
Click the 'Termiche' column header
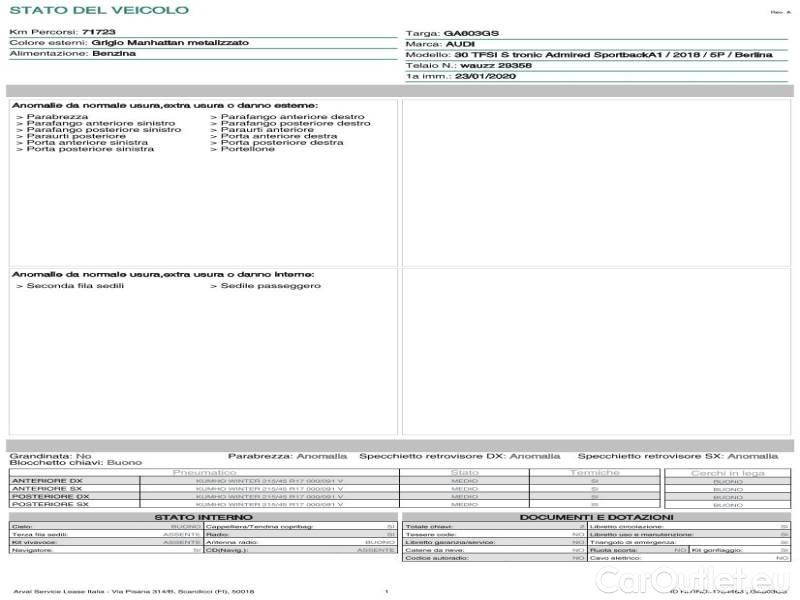click(595, 472)
